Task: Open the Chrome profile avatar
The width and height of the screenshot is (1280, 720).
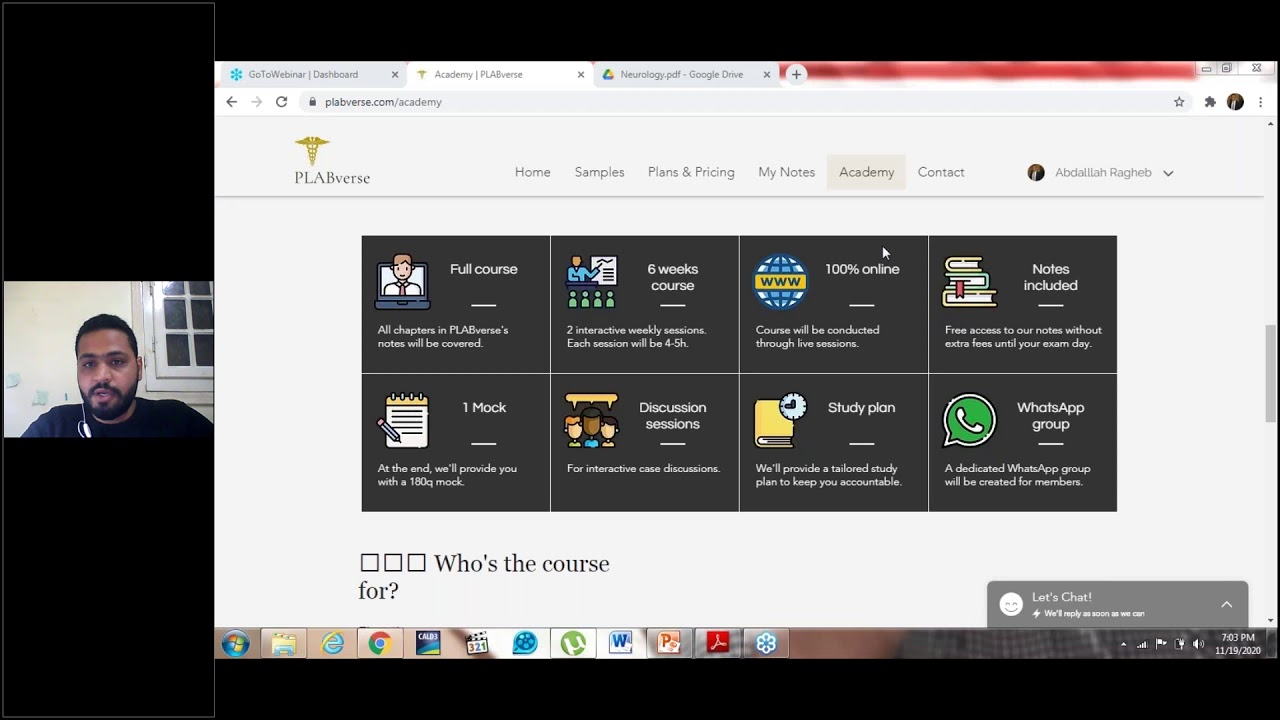Action: click(x=1235, y=102)
